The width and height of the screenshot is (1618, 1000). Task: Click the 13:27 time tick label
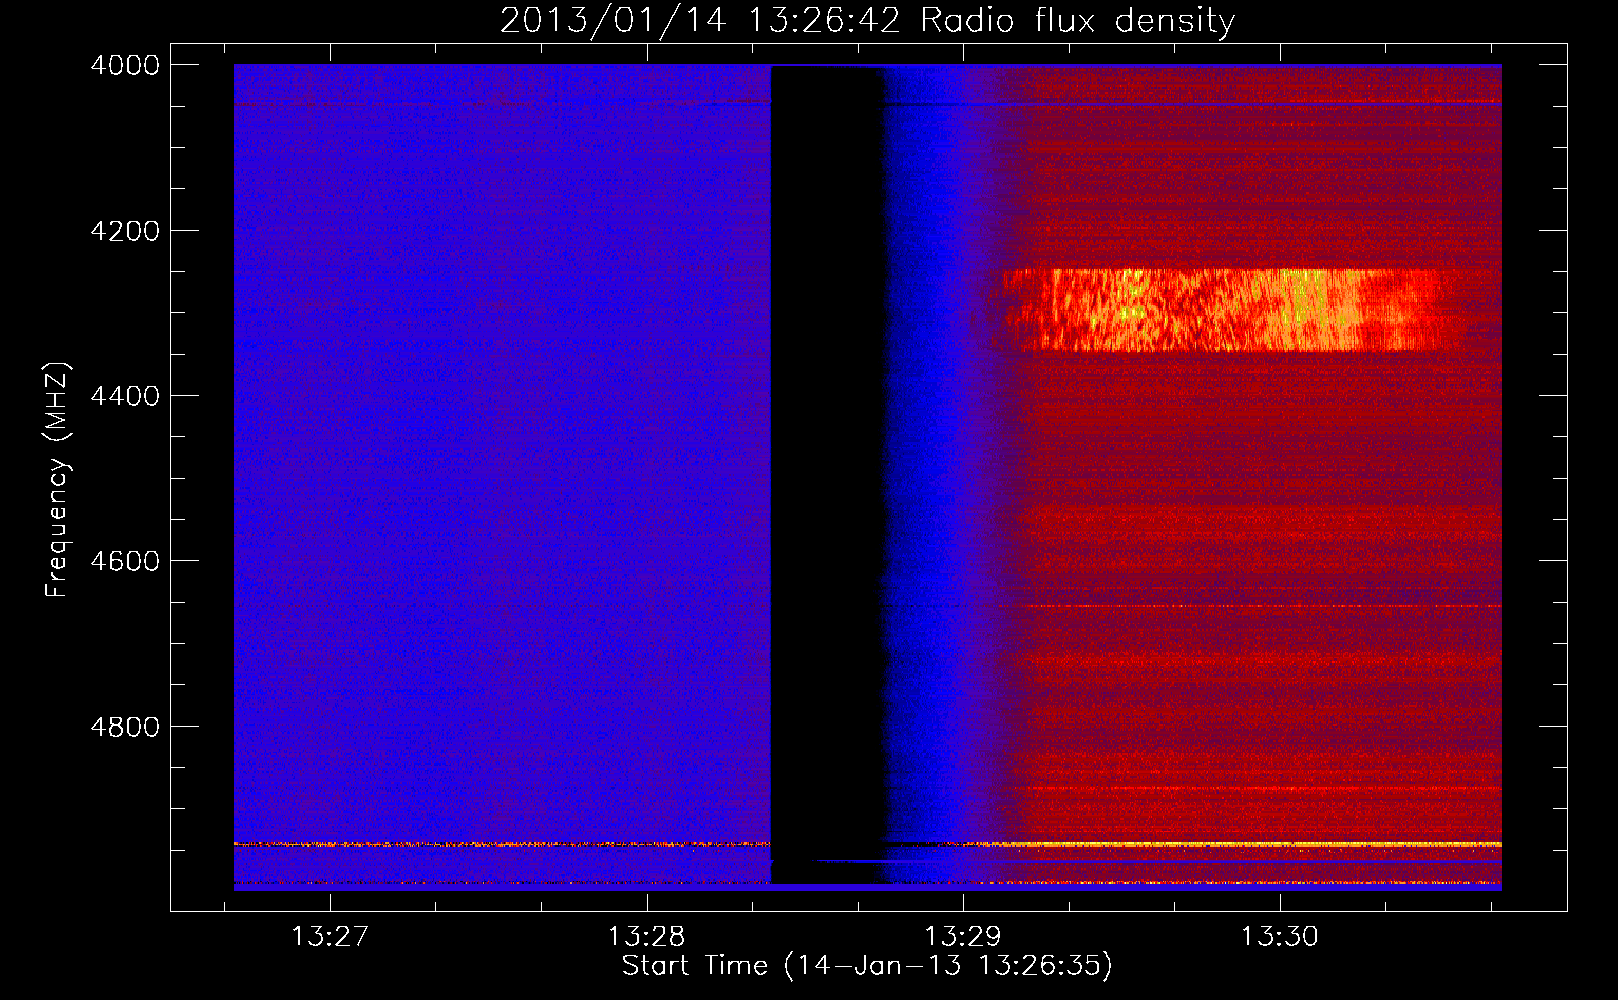coord(329,937)
